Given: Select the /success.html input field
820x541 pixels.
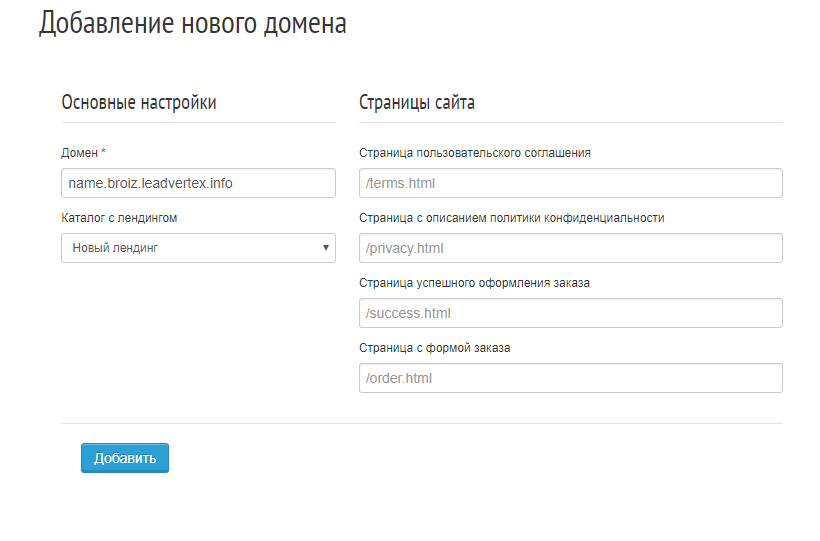Looking at the screenshot, I should pos(571,313).
